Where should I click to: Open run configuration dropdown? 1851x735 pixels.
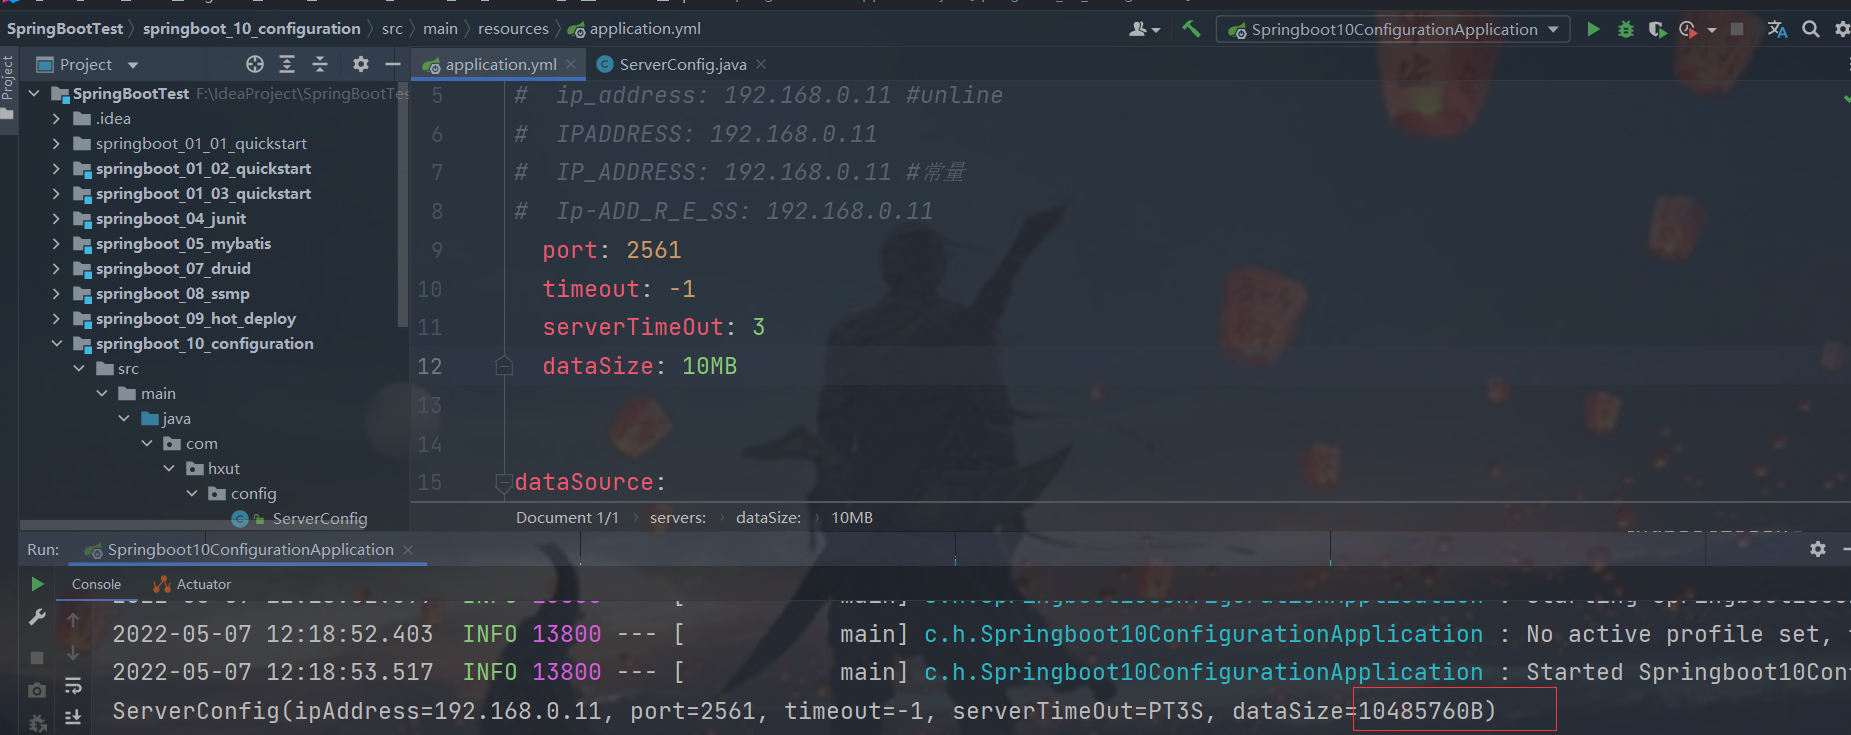click(x=1393, y=29)
